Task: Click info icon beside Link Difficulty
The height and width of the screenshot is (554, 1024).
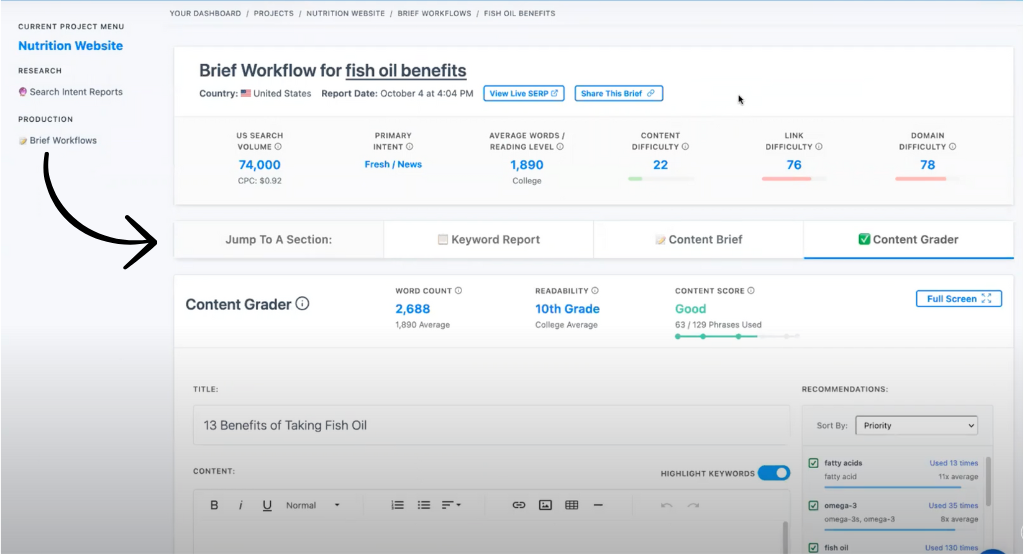Action: 819,147
